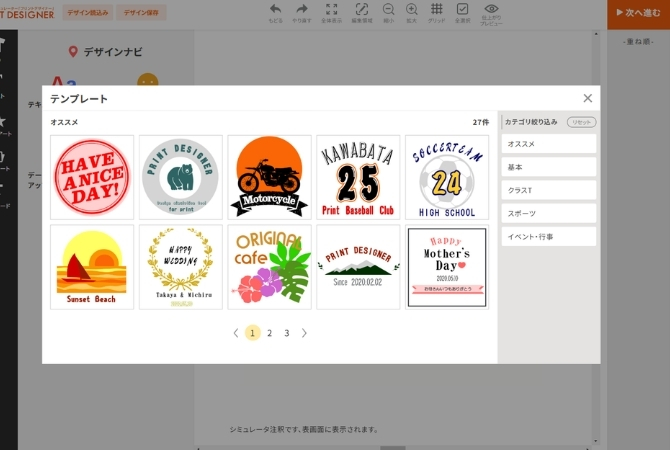Viewport: 670px width, 450px height.
Task: Click the select-all checkbox icon
Action: pyautogui.click(x=462, y=9)
